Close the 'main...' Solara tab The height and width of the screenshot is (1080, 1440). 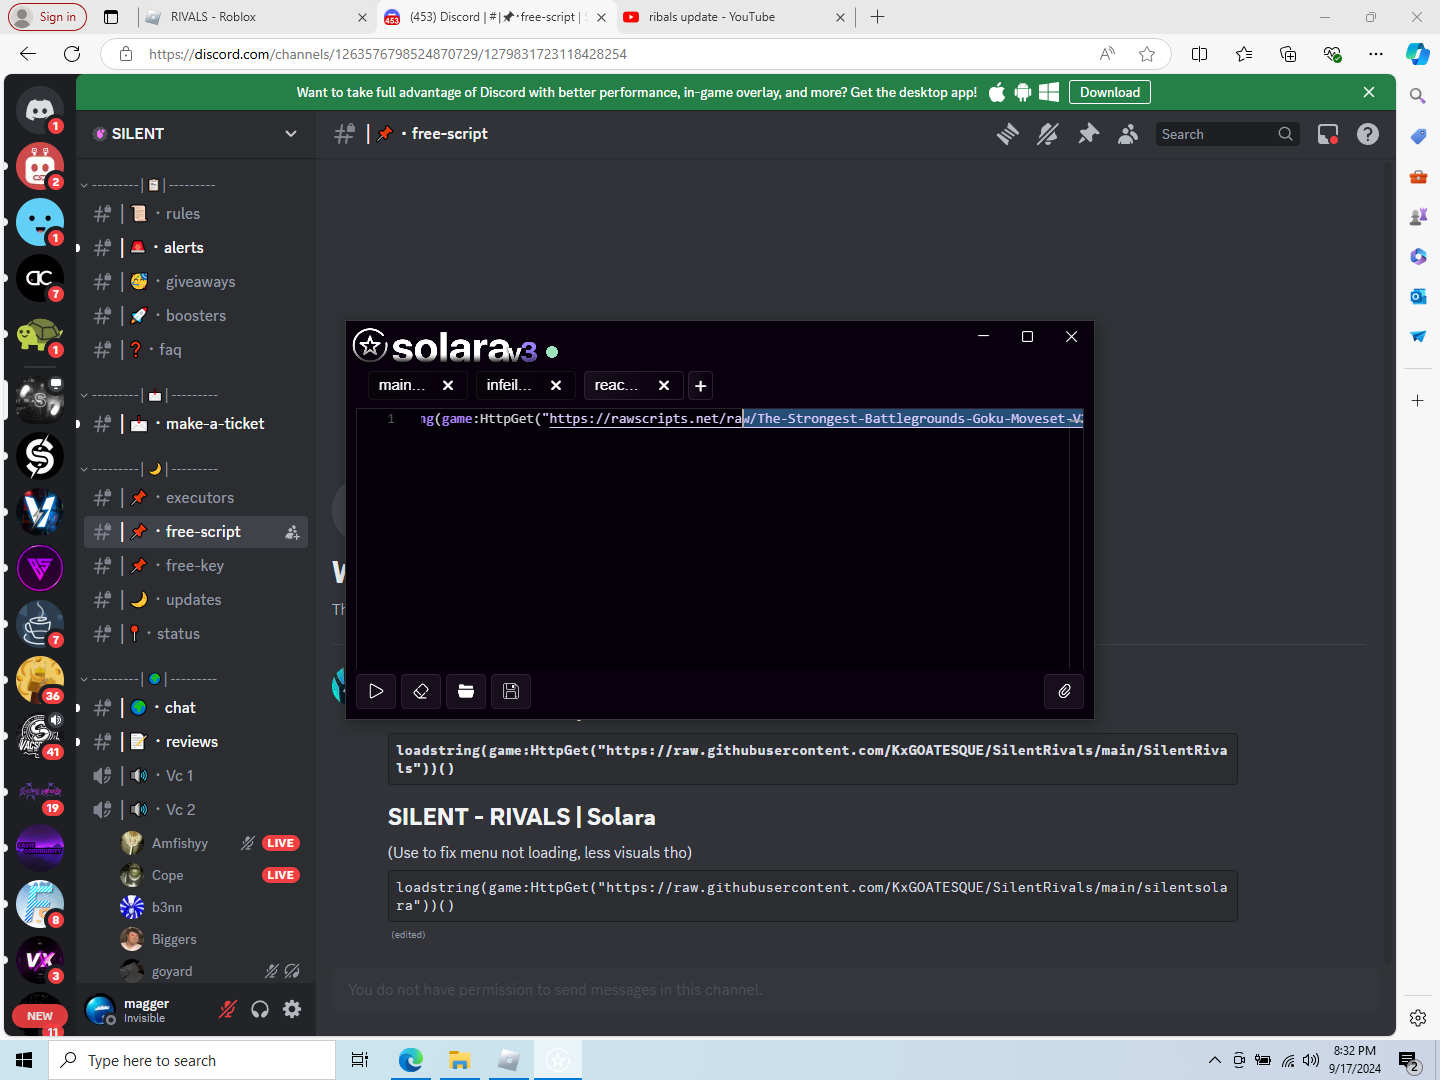click(x=448, y=386)
